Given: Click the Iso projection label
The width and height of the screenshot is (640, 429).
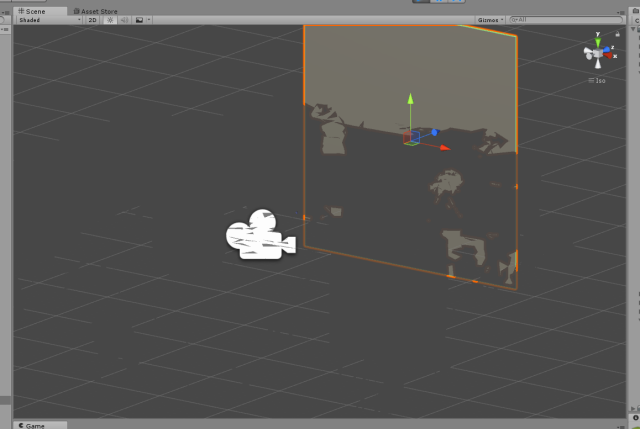Looking at the screenshot, I should [597, 80].
